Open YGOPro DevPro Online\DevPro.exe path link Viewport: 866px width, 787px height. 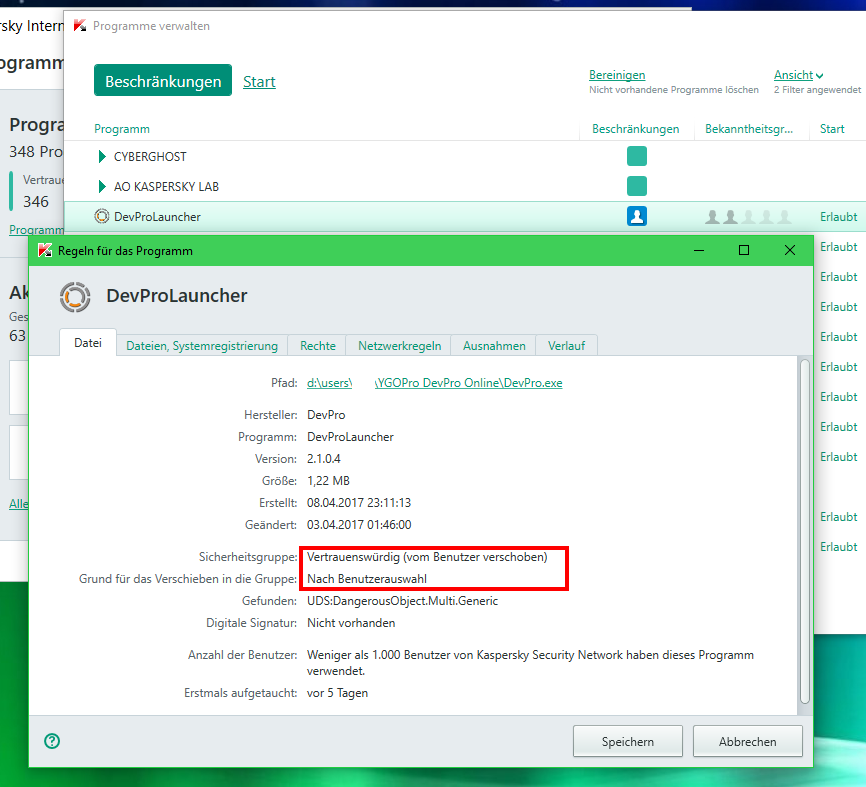[468, 383]
